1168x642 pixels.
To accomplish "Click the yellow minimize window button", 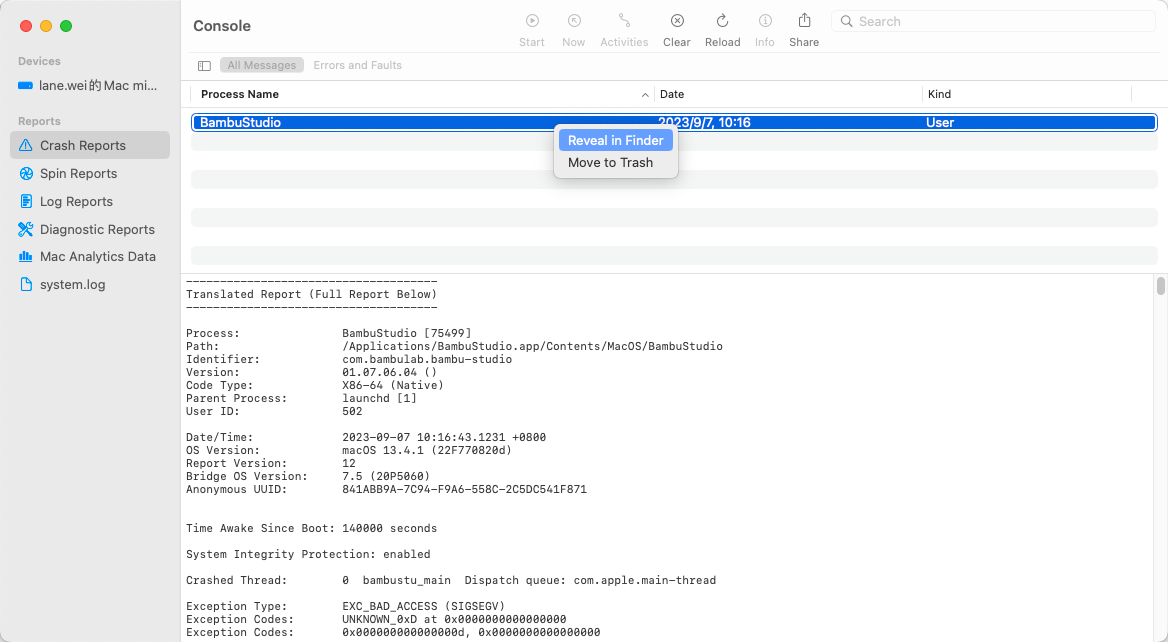I will point(45,26).
